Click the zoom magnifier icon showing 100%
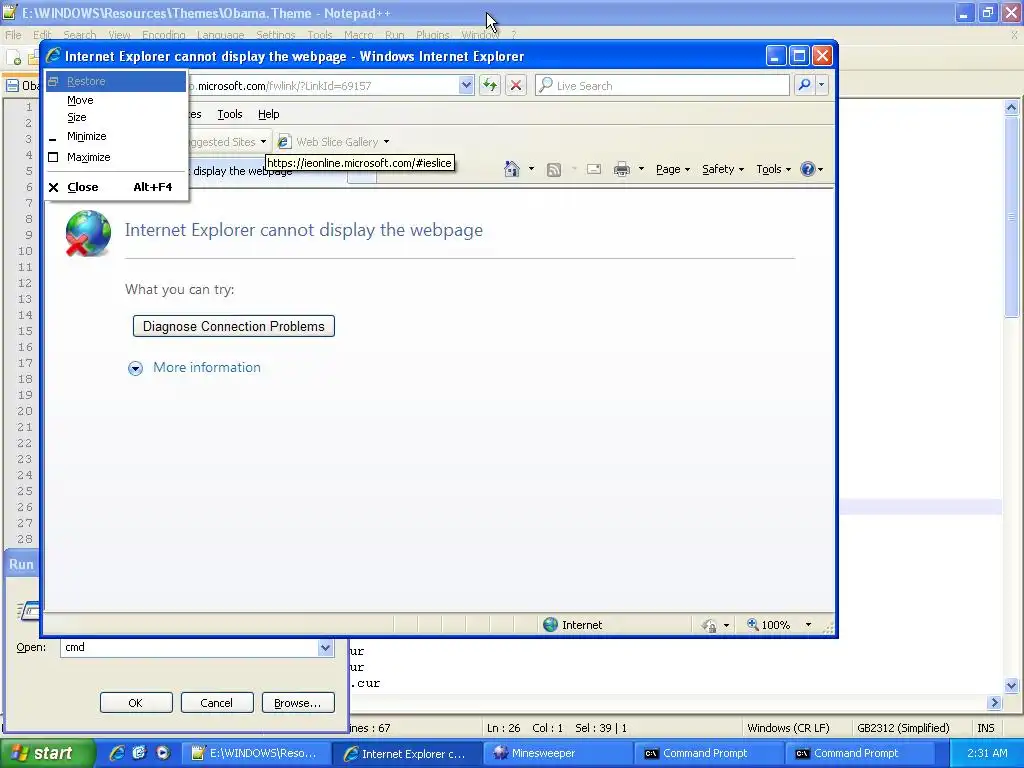Image resolution: width=1024 pixels, height=768 pixels. point(752,624)
